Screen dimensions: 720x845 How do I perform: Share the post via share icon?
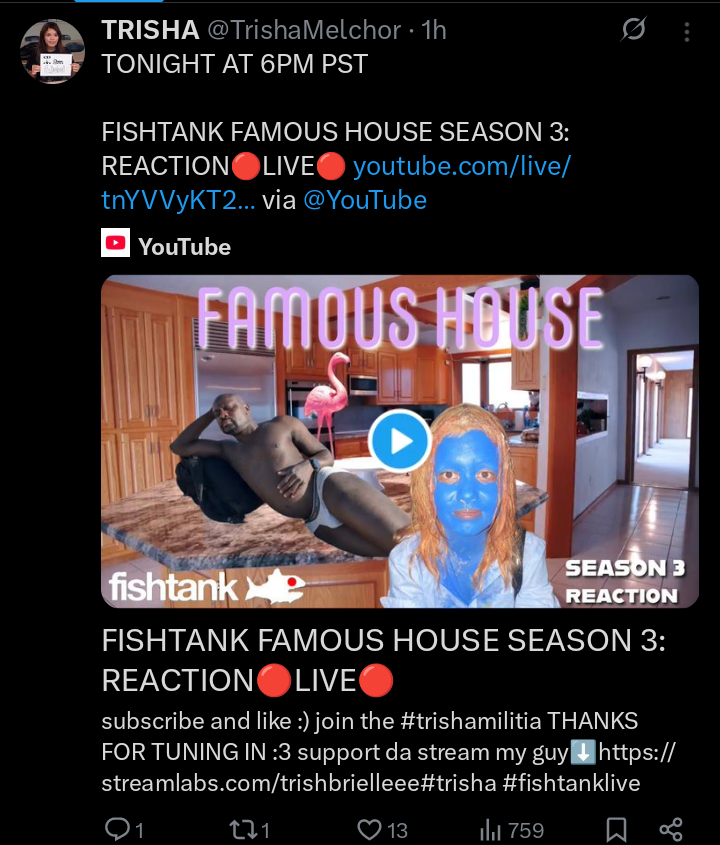tap(671, 829)
